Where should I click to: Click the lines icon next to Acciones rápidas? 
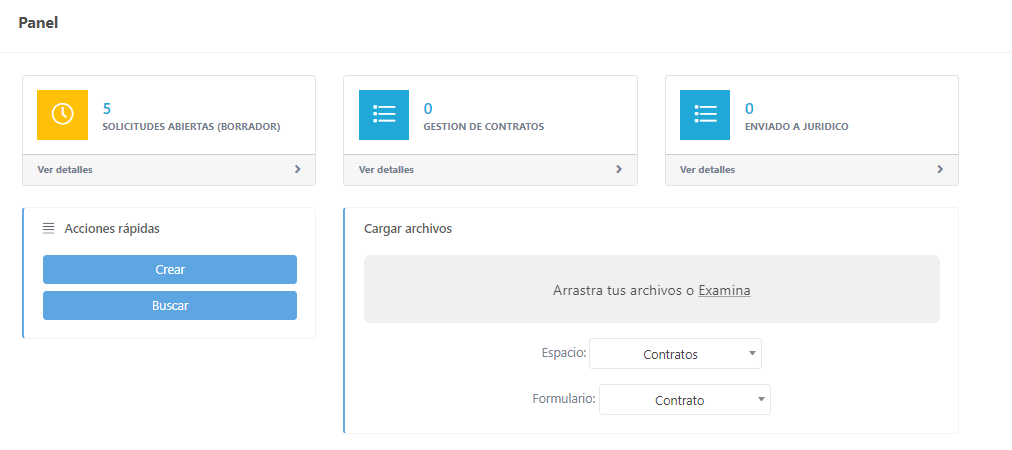click(49, 228)
